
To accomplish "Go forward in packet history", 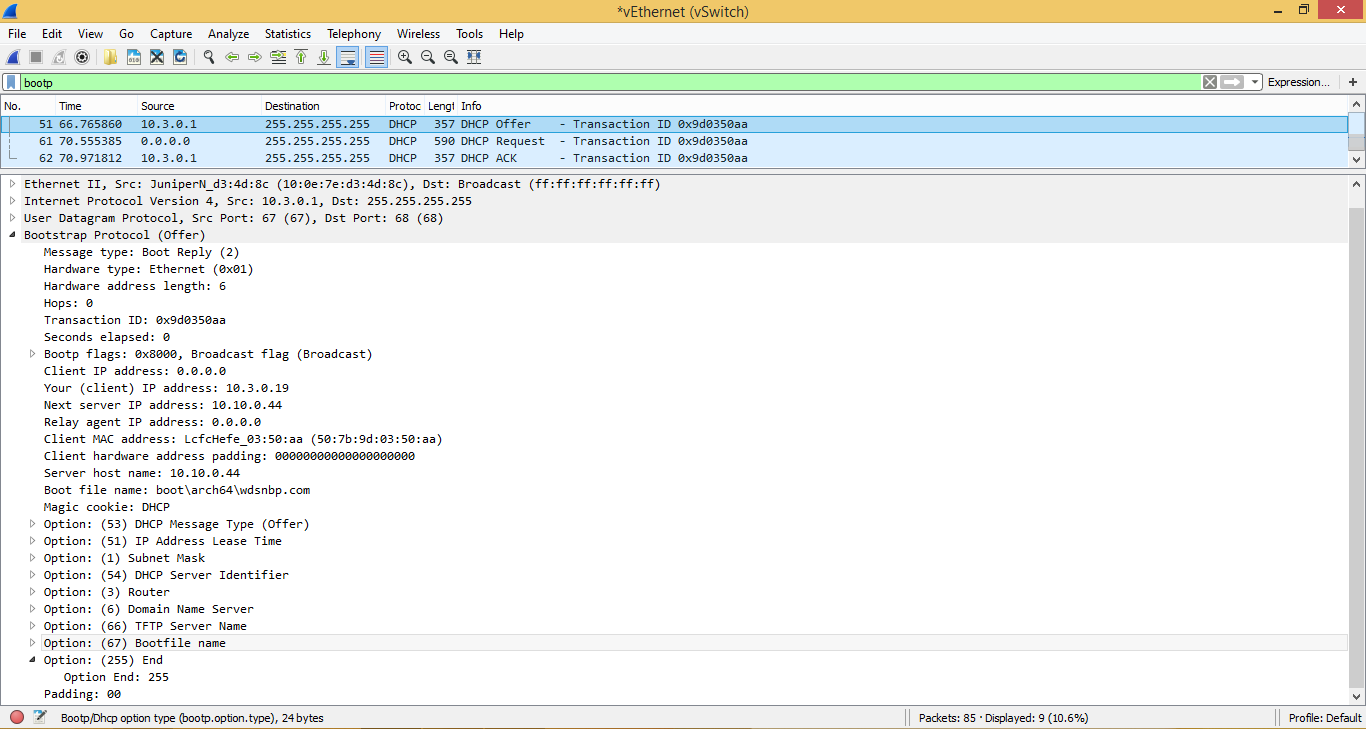I will click(x=255, y=57).
